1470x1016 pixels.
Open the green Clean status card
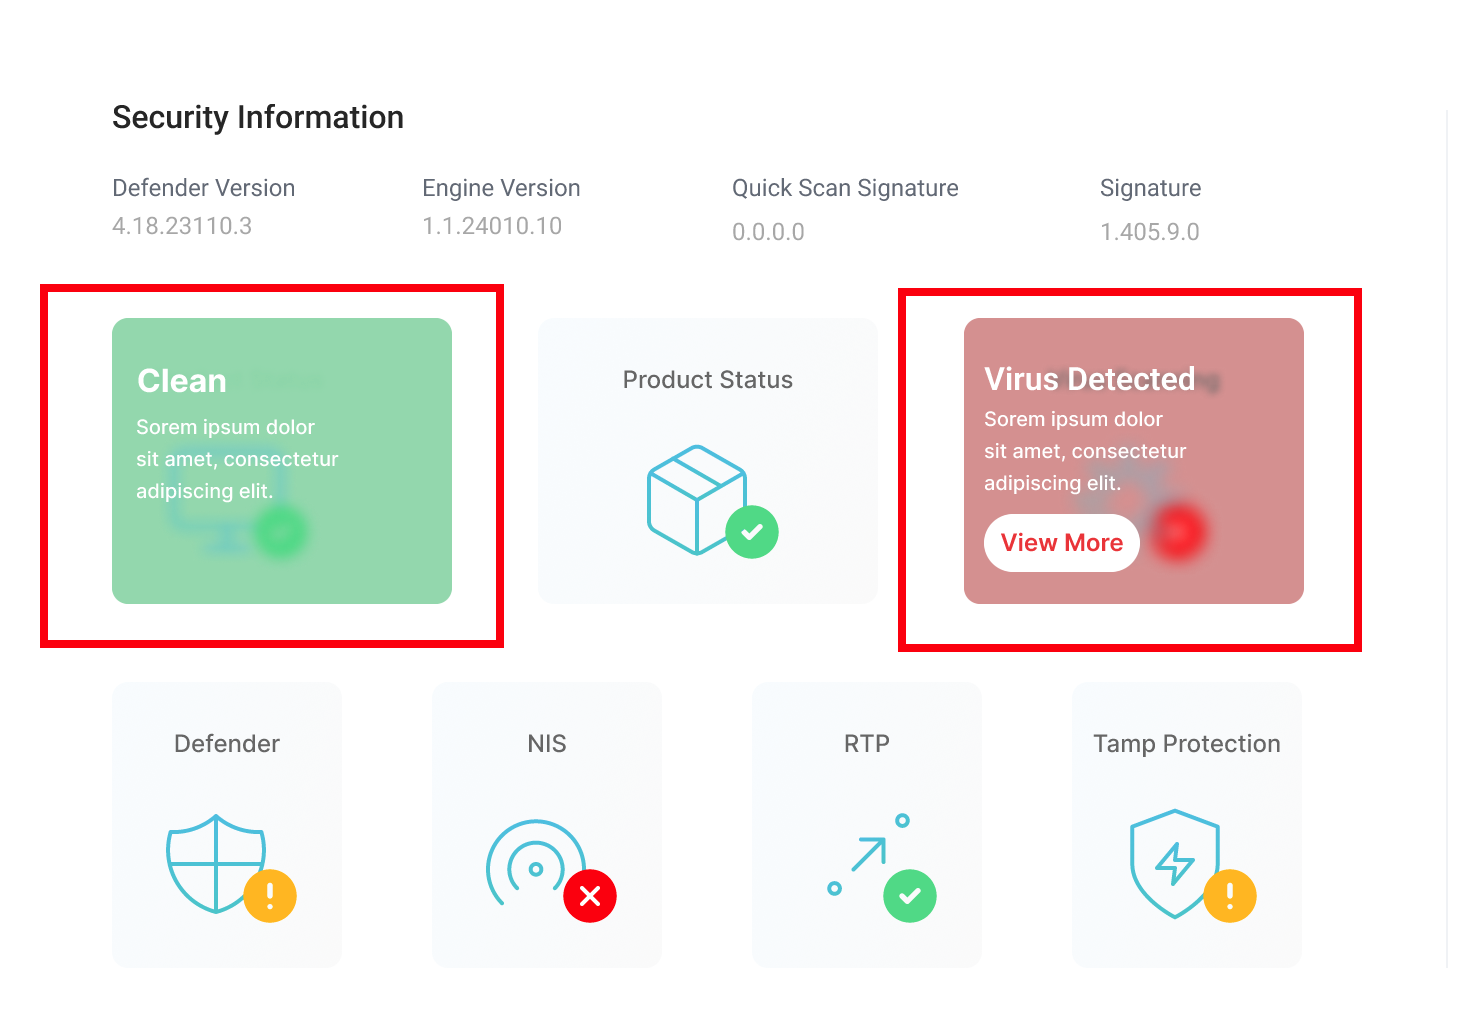[282, 460]
